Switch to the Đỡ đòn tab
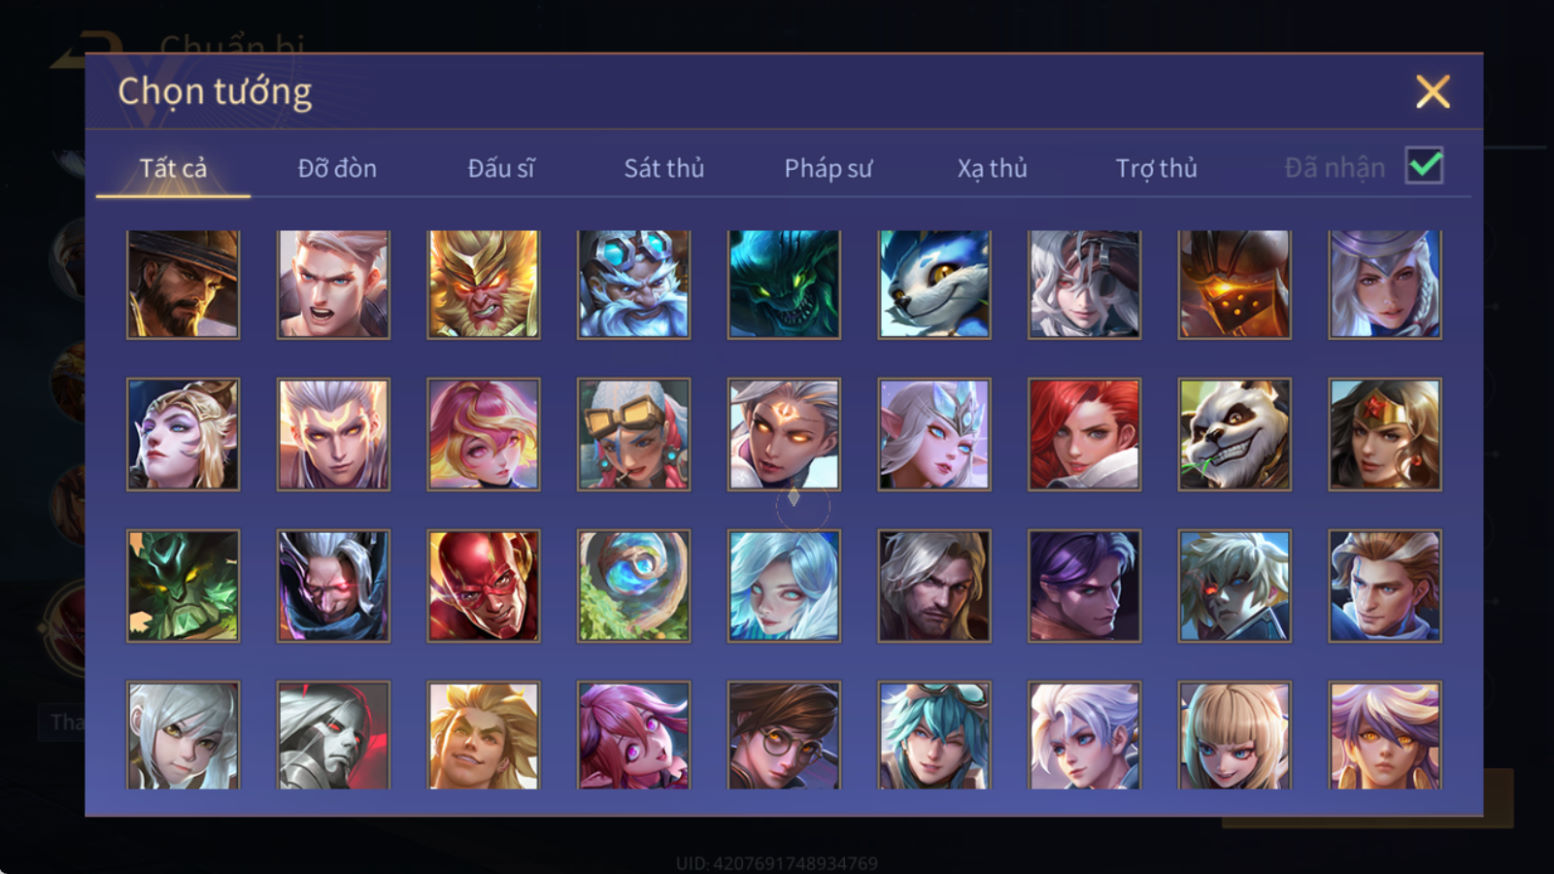This screenshot has height=874, width=1554. (337, 168)
